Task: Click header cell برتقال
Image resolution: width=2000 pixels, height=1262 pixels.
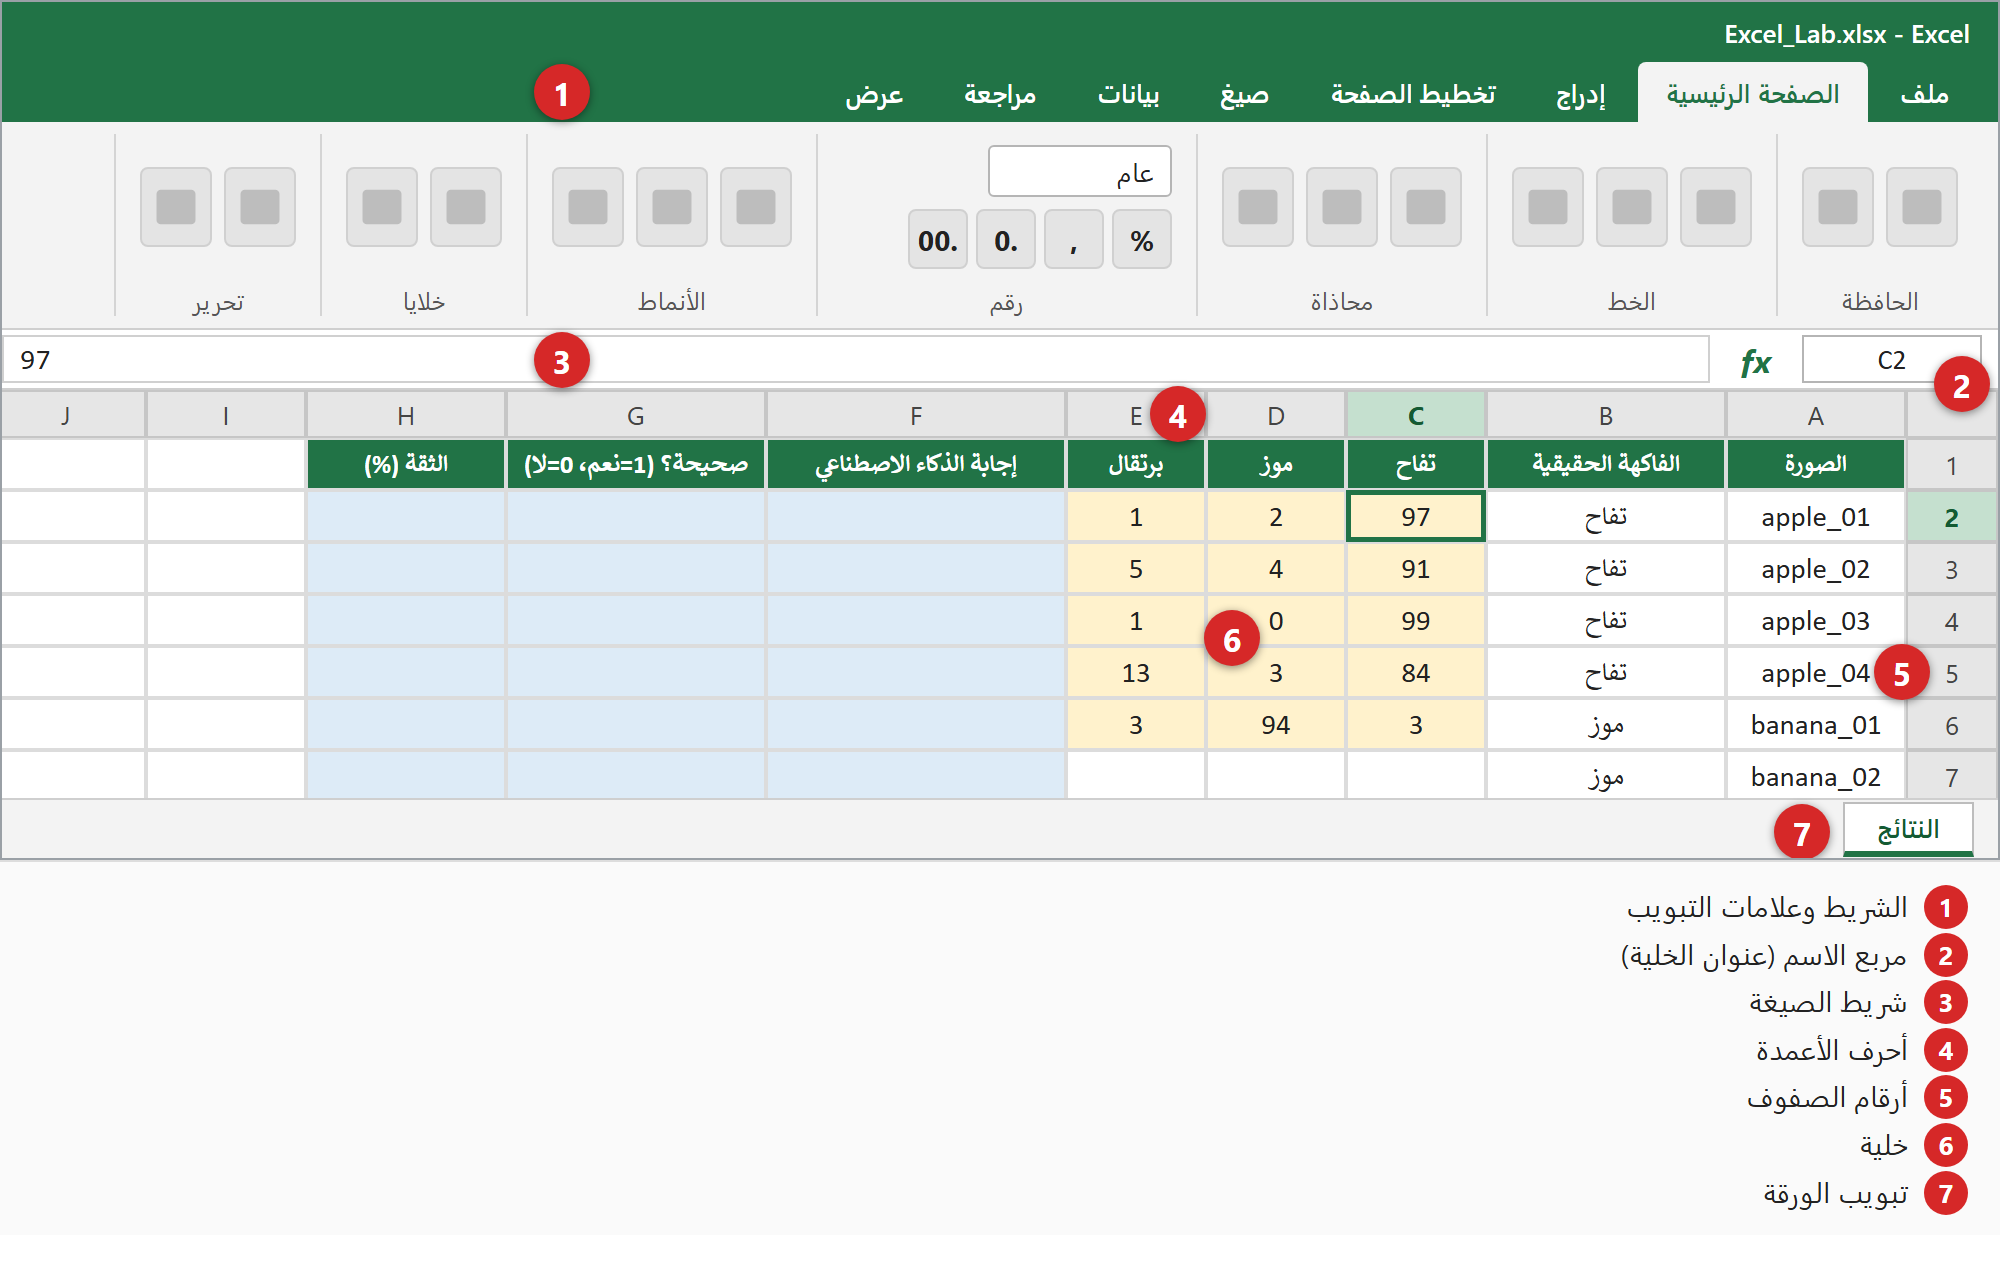Action: pyautogui.click(x=1136, y=464)
